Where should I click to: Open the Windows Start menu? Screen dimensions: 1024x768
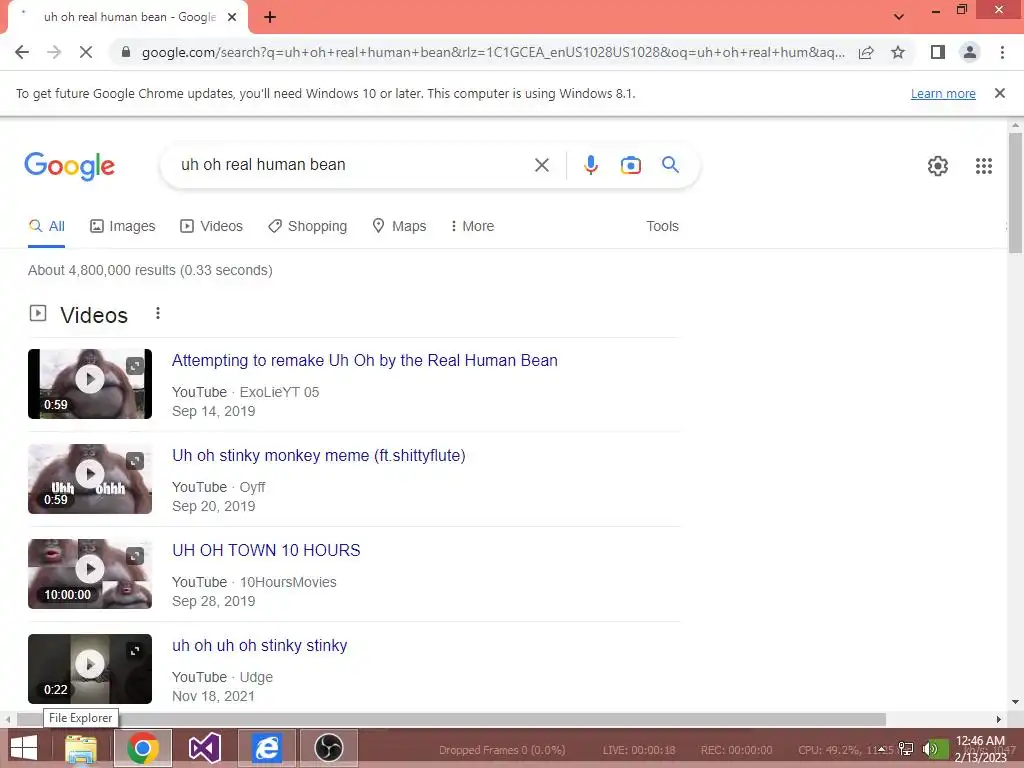(24, 748)
